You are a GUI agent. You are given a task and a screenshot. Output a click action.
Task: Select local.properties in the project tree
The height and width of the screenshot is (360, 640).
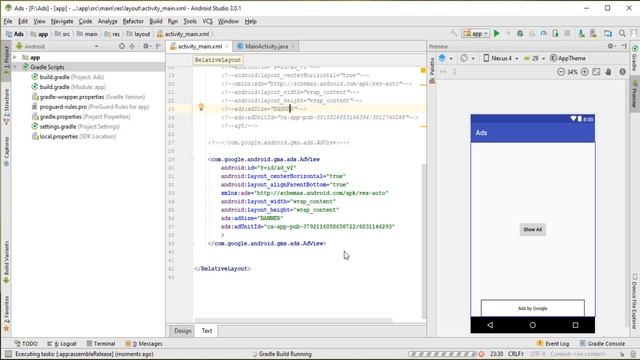point(73,136)
